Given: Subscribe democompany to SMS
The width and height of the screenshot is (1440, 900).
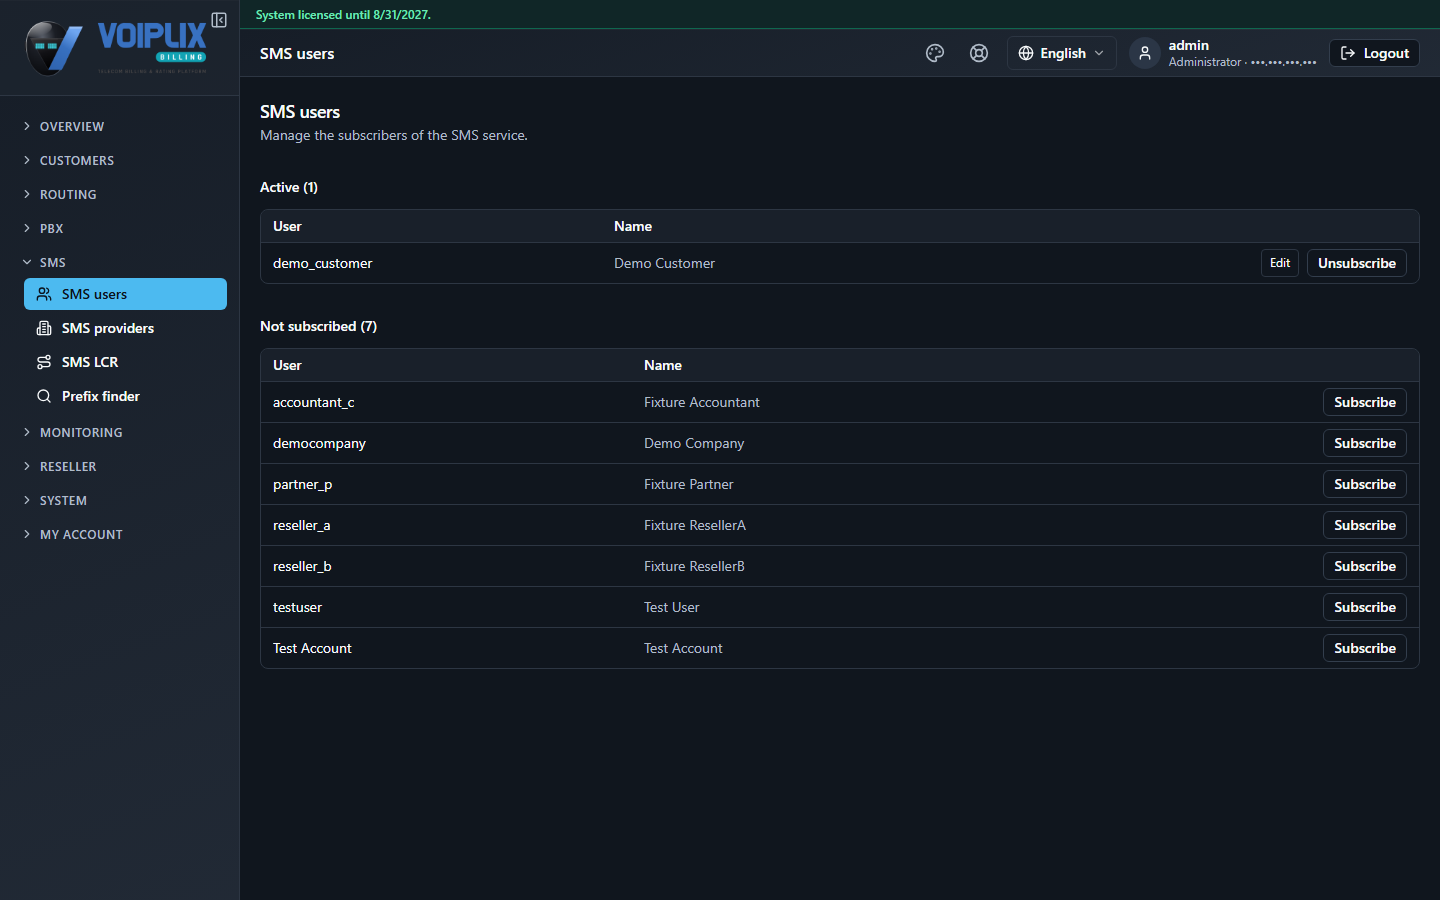Looking at the screenshot, I should click(x=1365, y=443).
